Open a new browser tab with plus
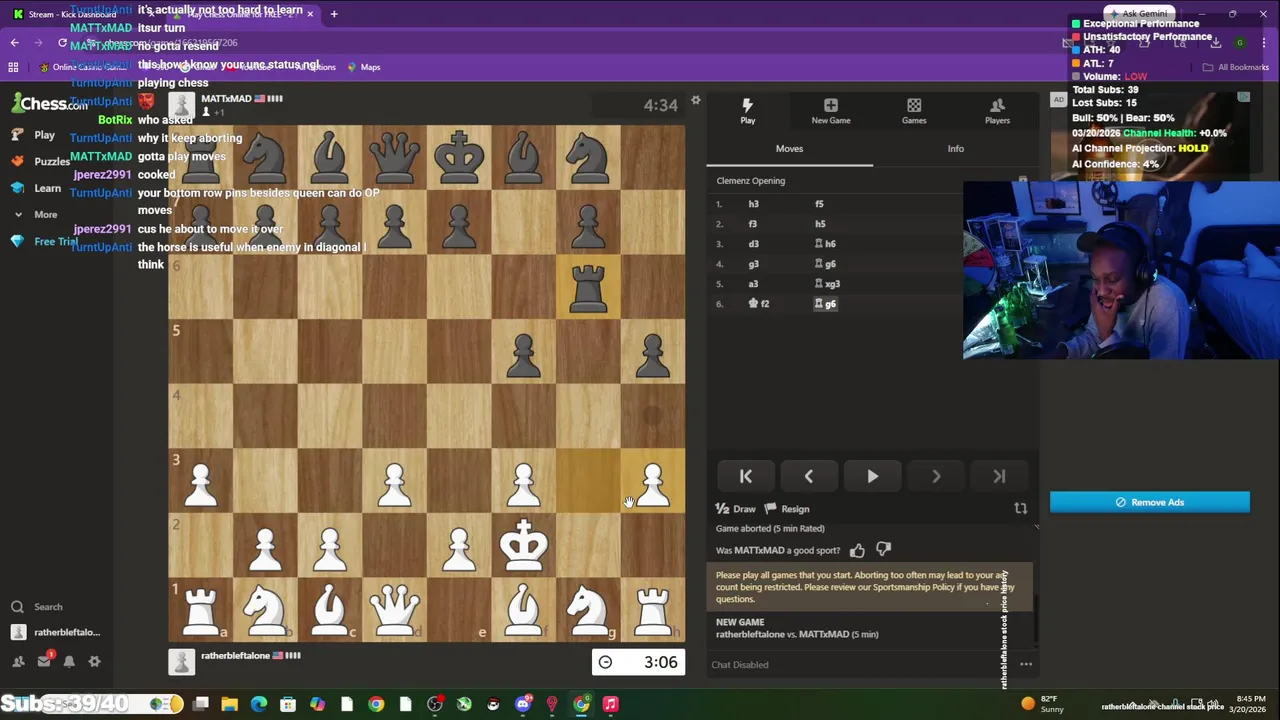This screenshot has width=1280, height=720. click(333, 14)
